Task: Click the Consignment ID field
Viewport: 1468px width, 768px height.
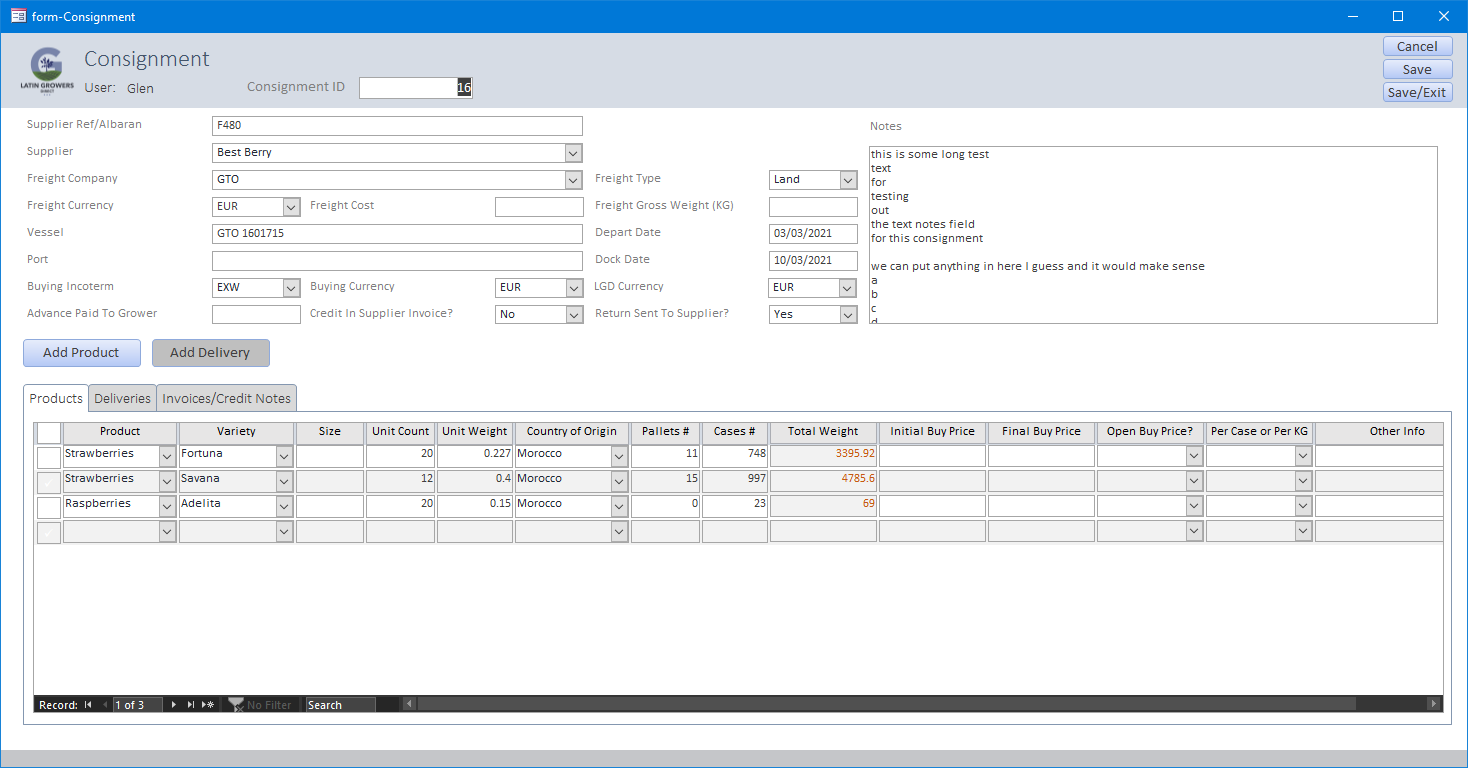Action: point(415,88)
